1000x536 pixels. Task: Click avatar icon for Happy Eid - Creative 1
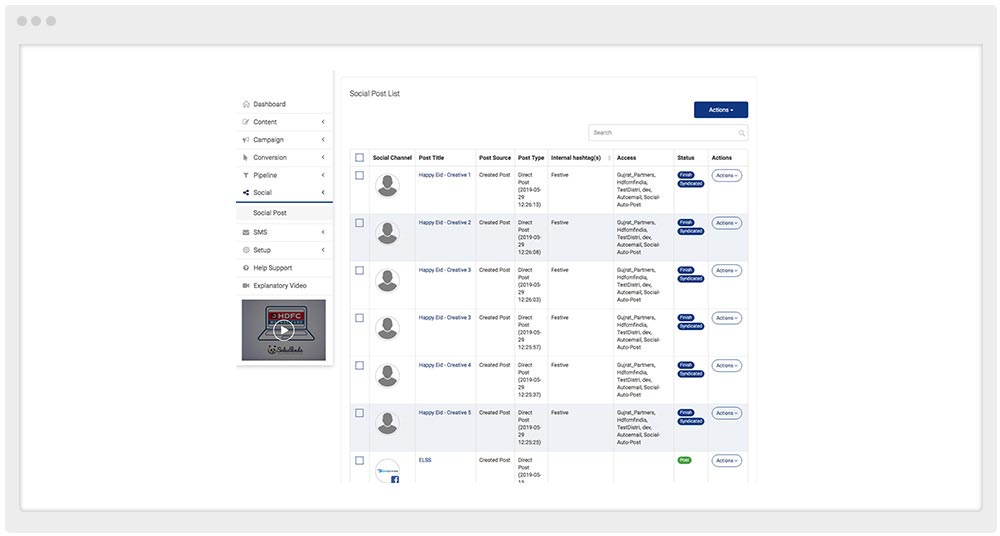pyautogui.click(x=387, y=186)
